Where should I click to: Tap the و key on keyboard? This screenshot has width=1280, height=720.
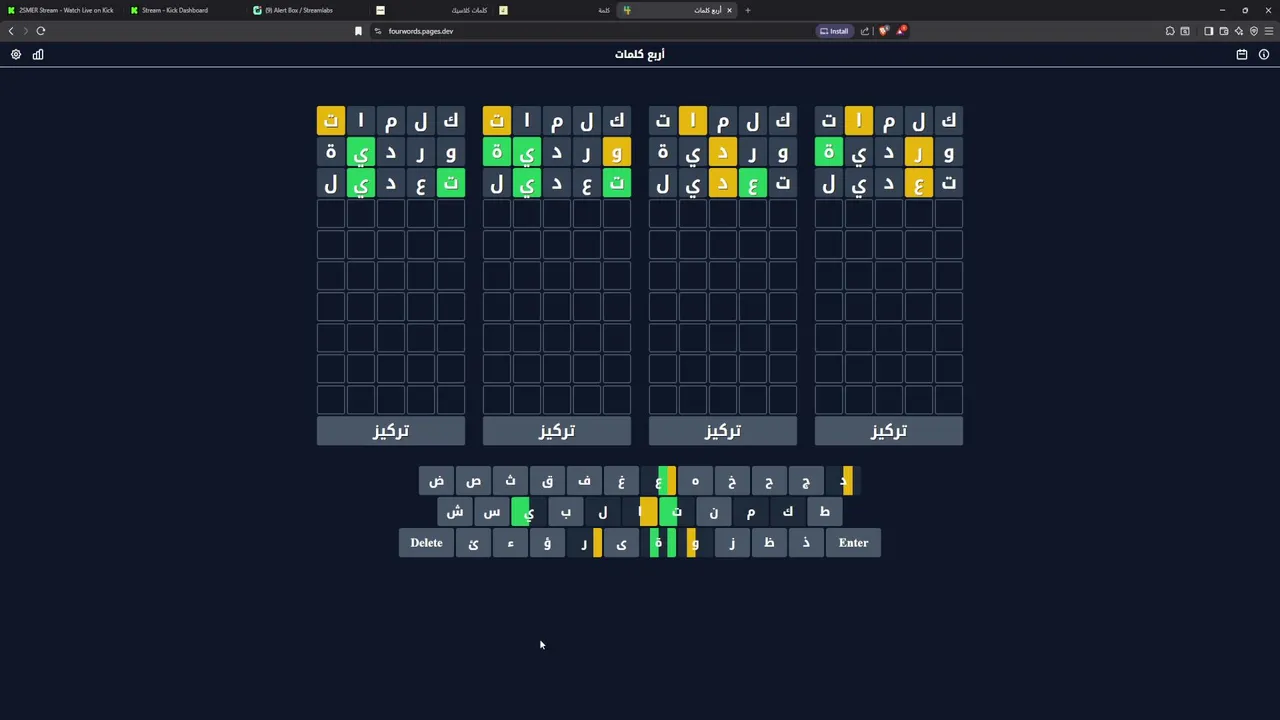point(695,543)
